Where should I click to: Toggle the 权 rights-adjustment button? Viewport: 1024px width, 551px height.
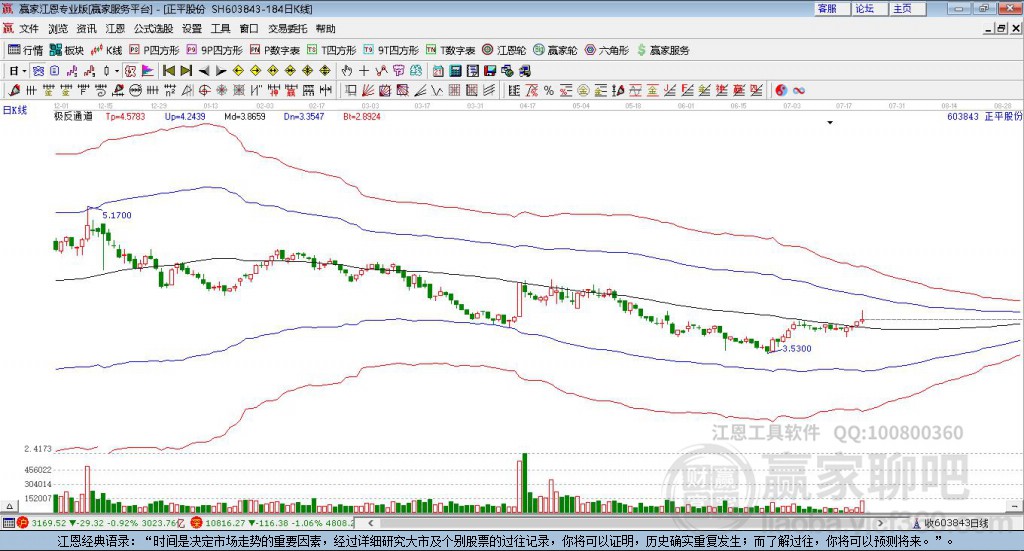[x=131, y=71]
